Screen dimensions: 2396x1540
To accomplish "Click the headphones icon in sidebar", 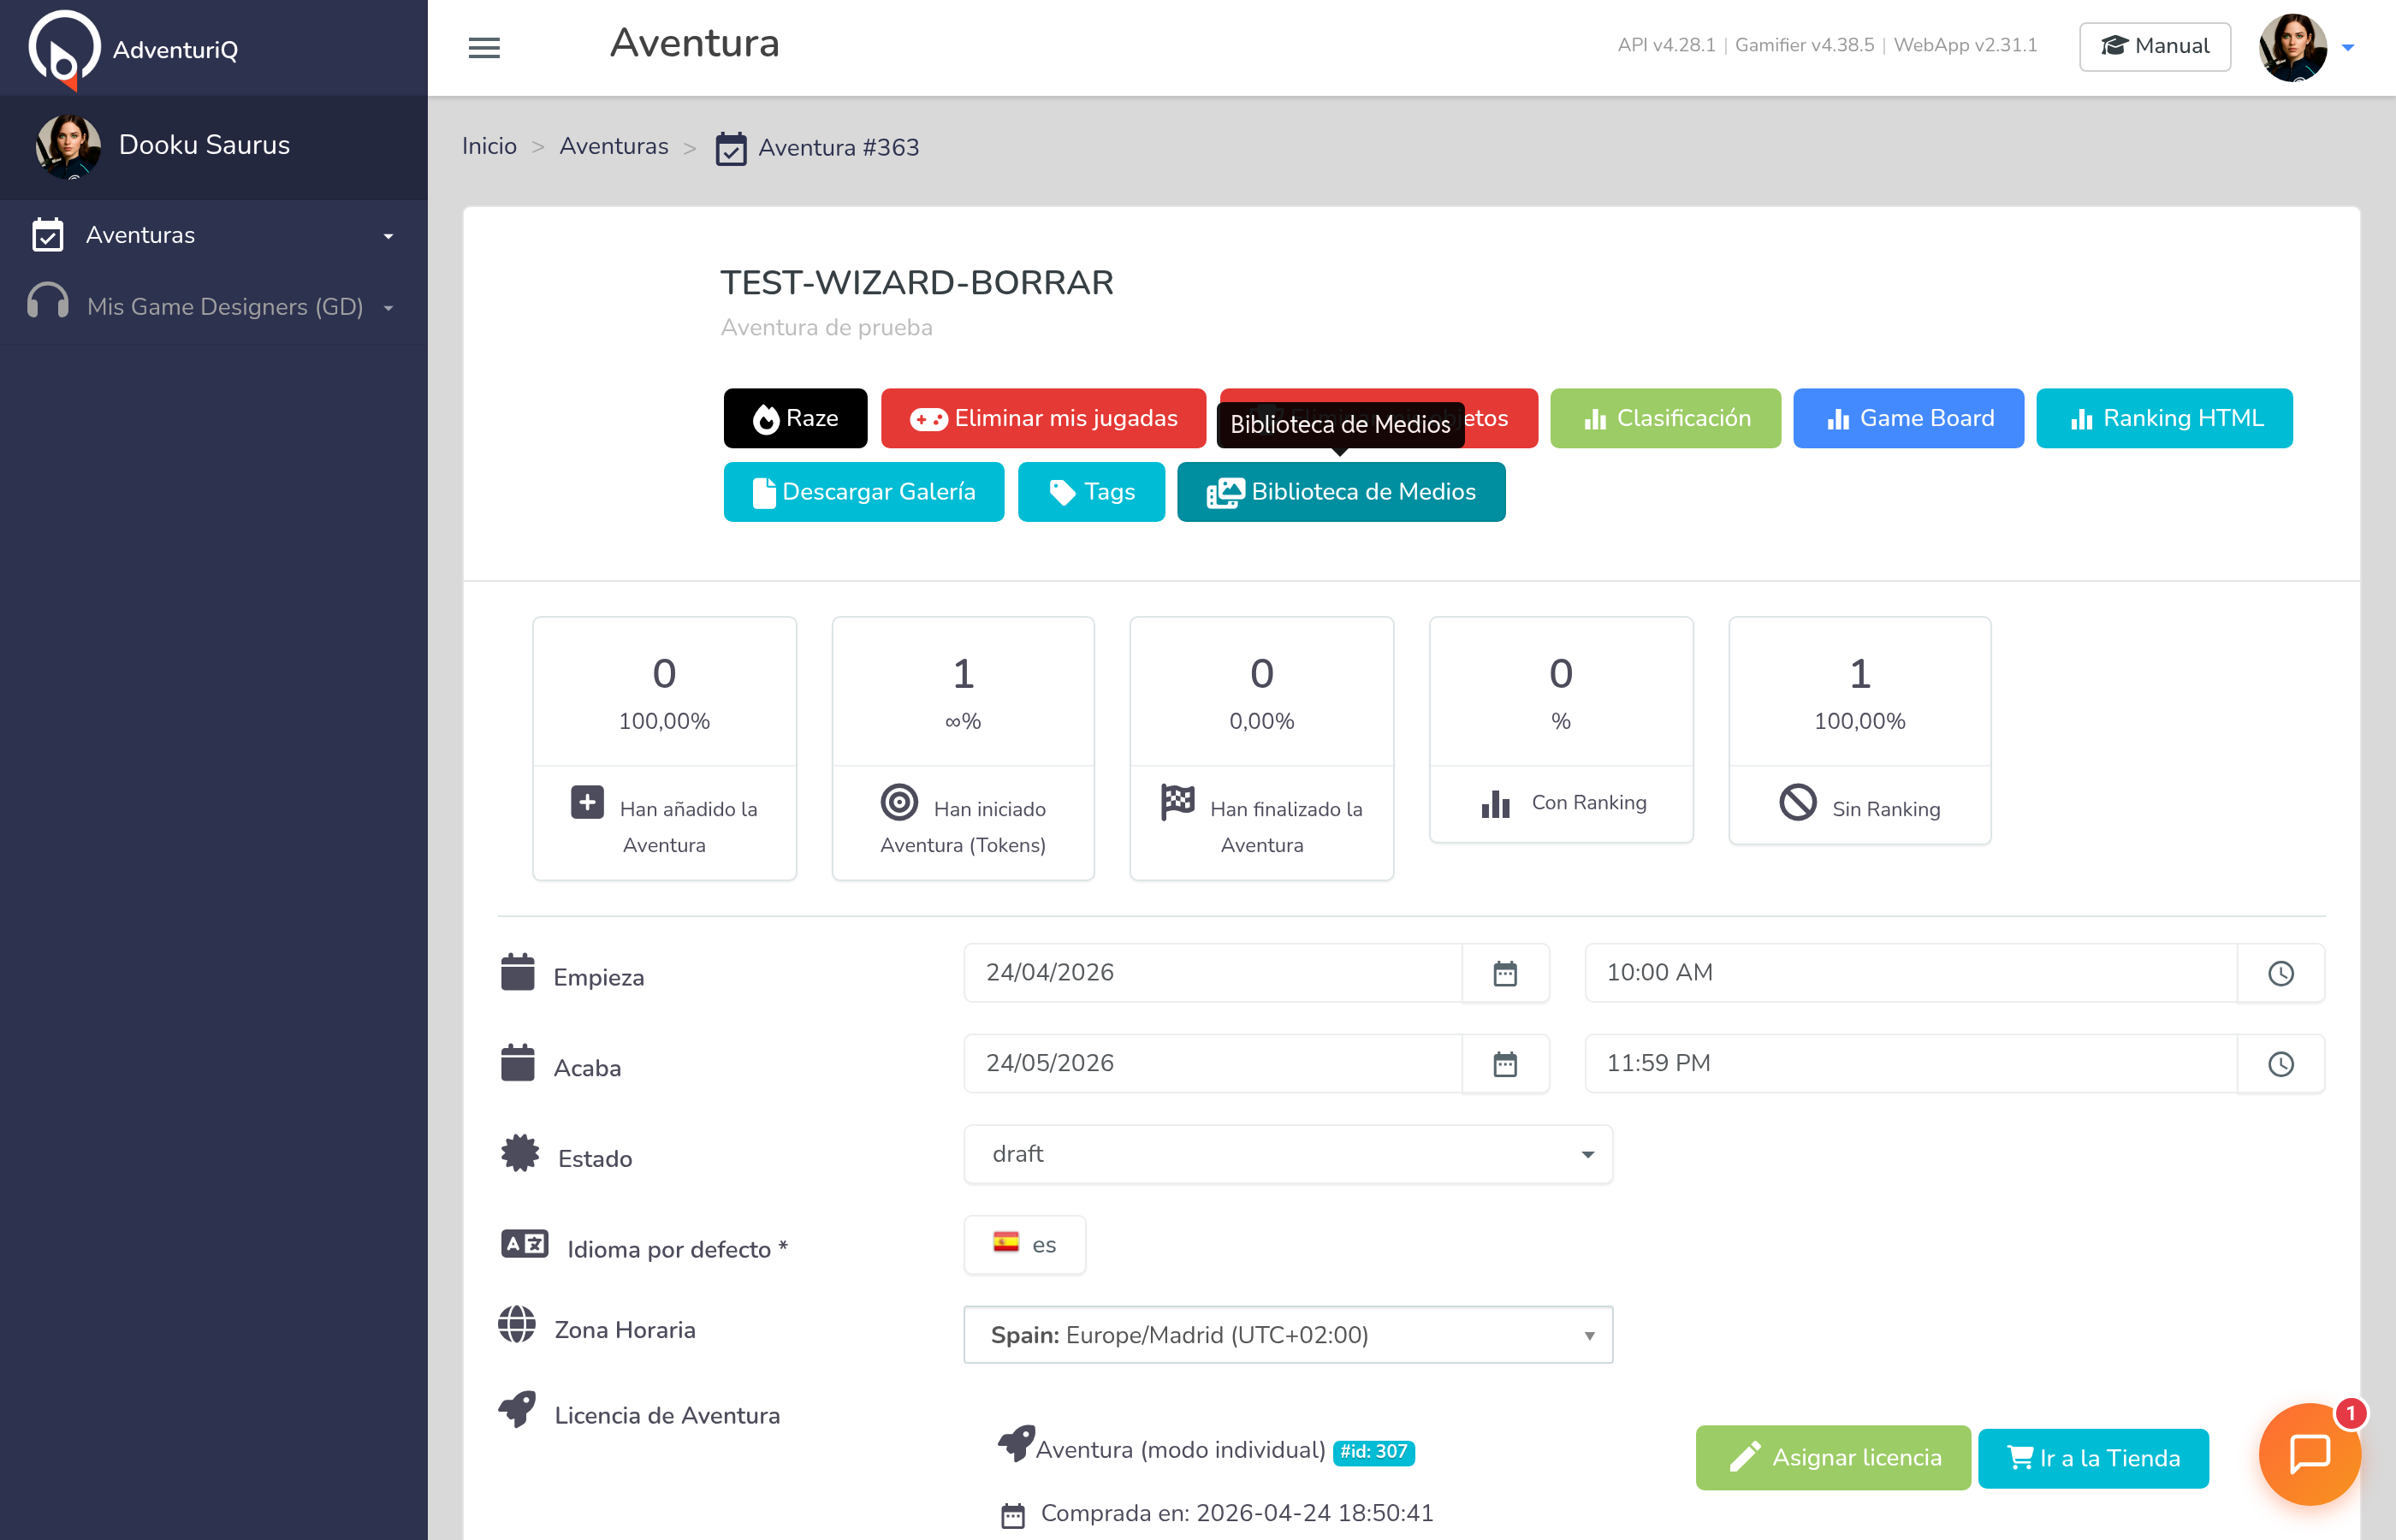I will (48, 301).
